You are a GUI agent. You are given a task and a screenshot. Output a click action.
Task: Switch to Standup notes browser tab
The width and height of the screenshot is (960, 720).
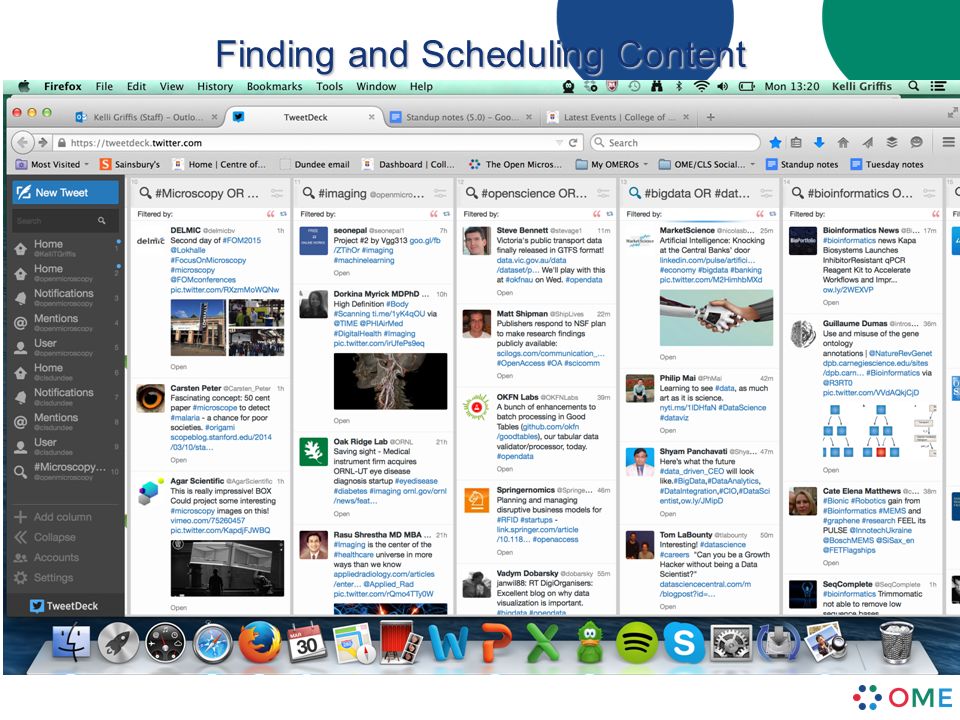460,117
